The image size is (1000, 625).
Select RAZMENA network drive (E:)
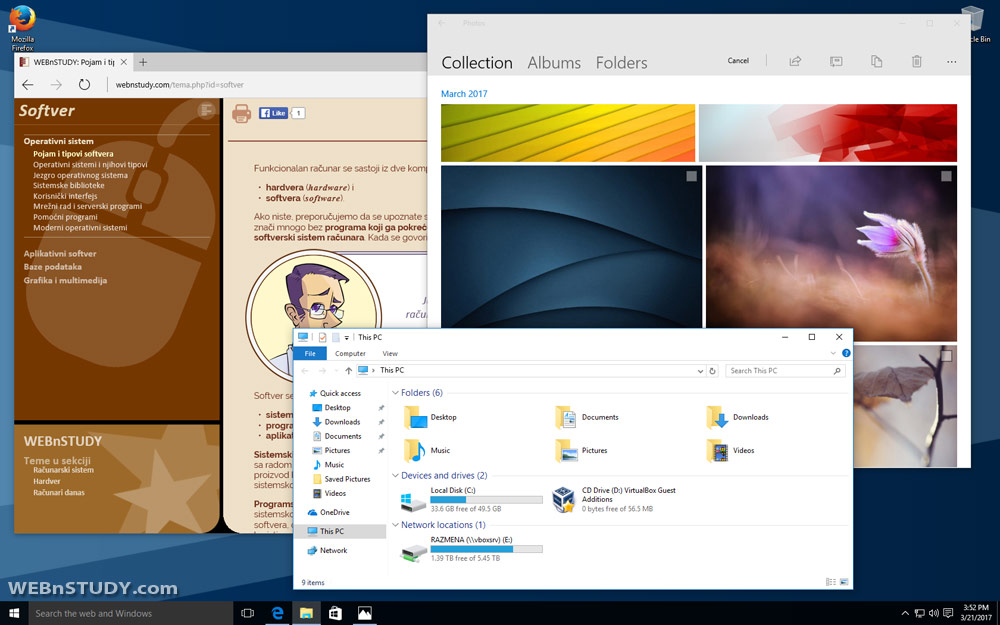click(471, 548)
